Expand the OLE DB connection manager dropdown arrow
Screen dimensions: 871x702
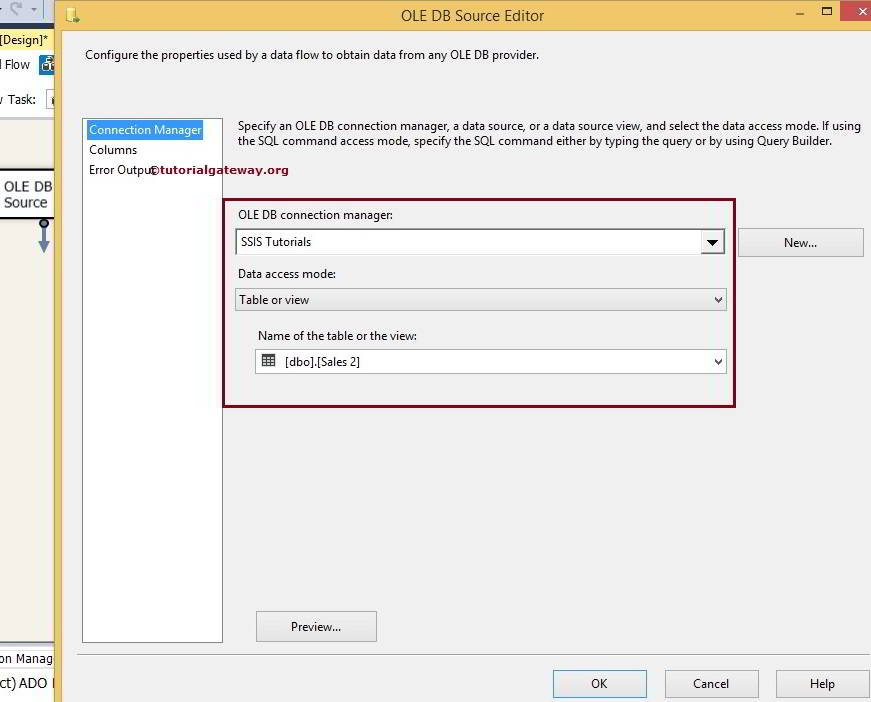point(712,242)
